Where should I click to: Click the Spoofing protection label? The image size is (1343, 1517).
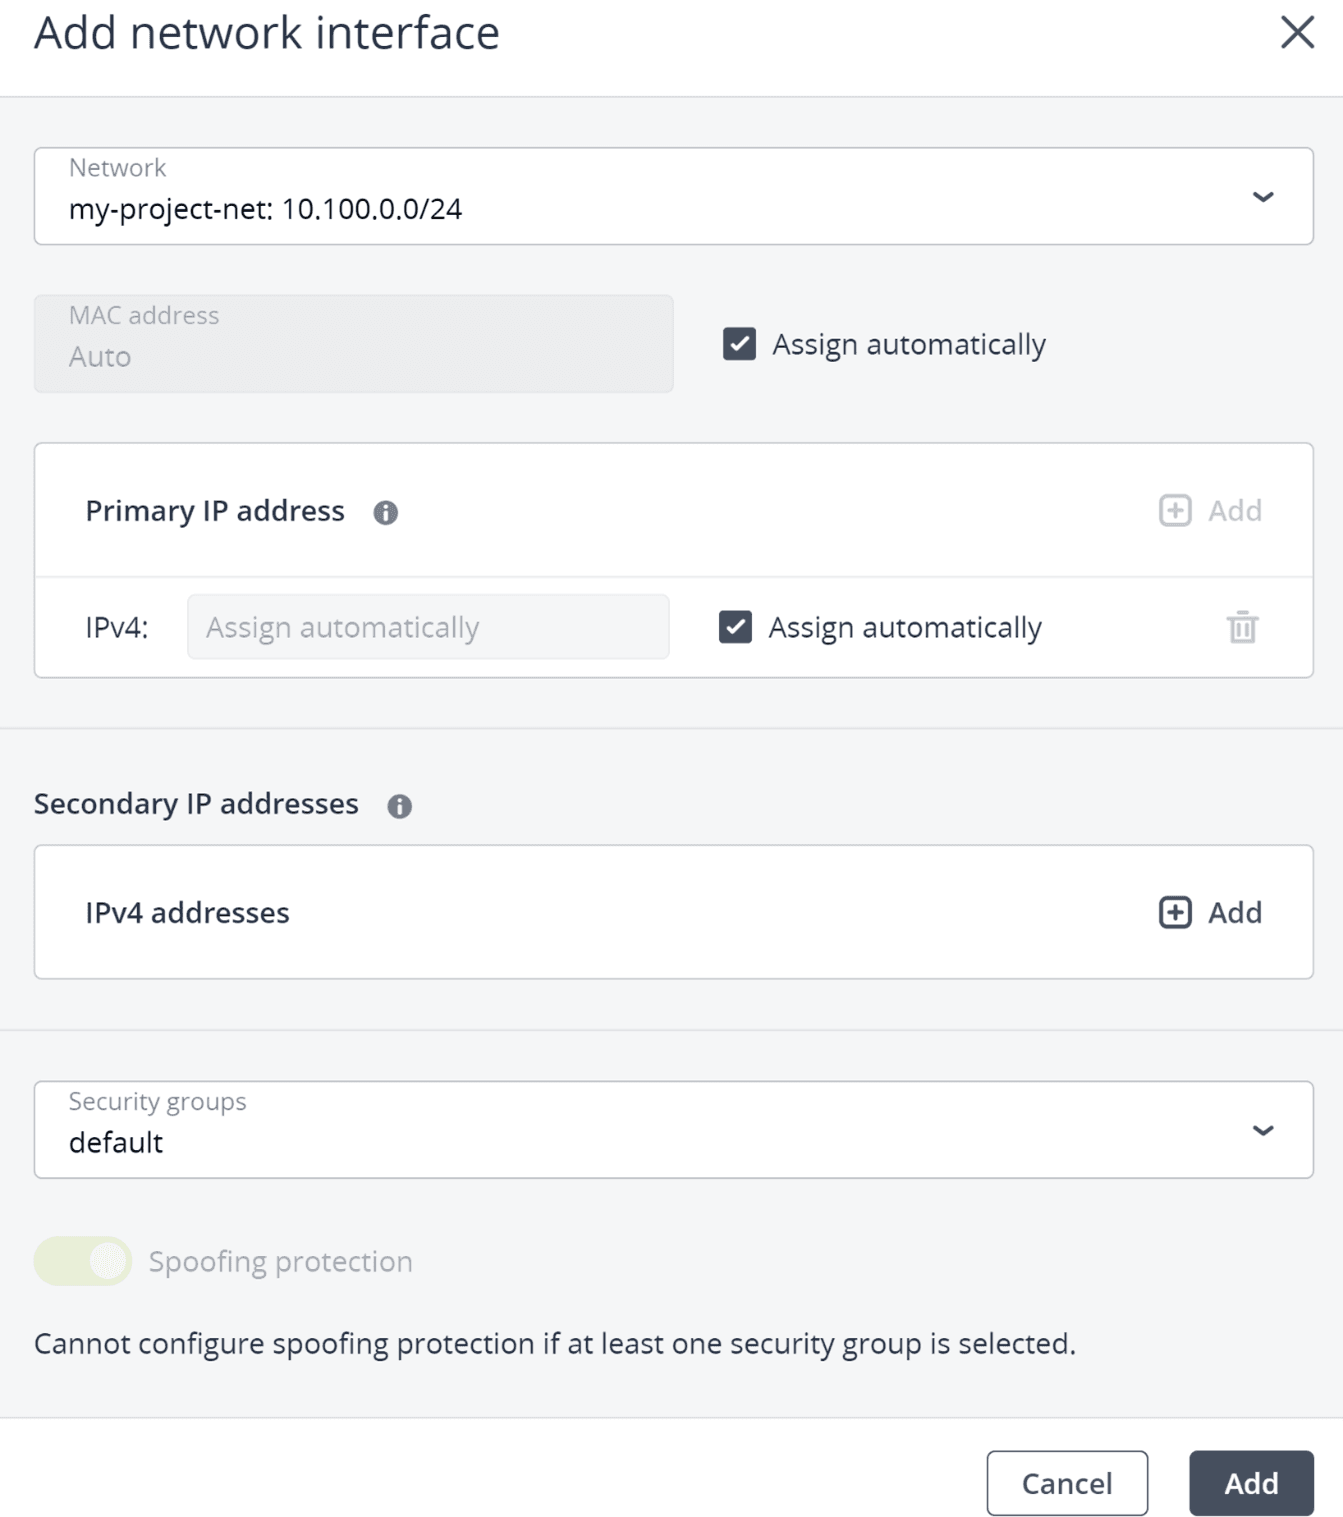pyautogui.click(x=280, y=1261)
